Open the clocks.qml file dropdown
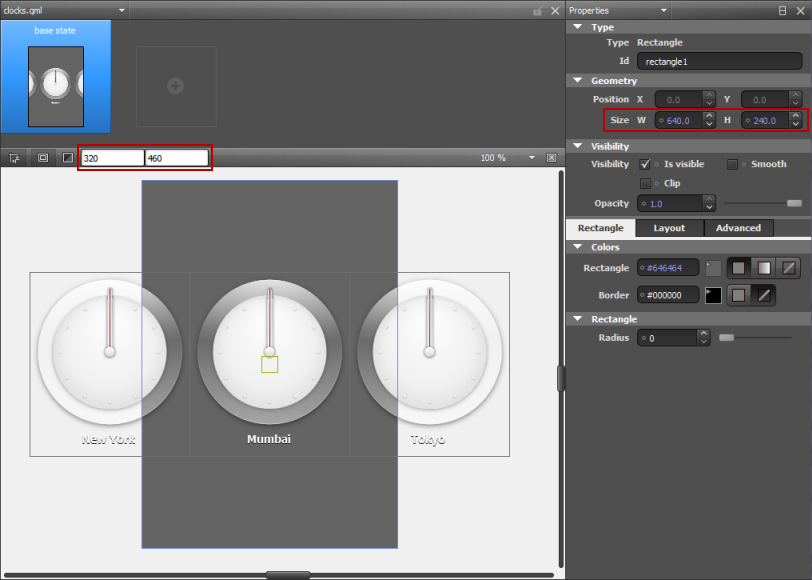812x580 pixels. [122, 10]
